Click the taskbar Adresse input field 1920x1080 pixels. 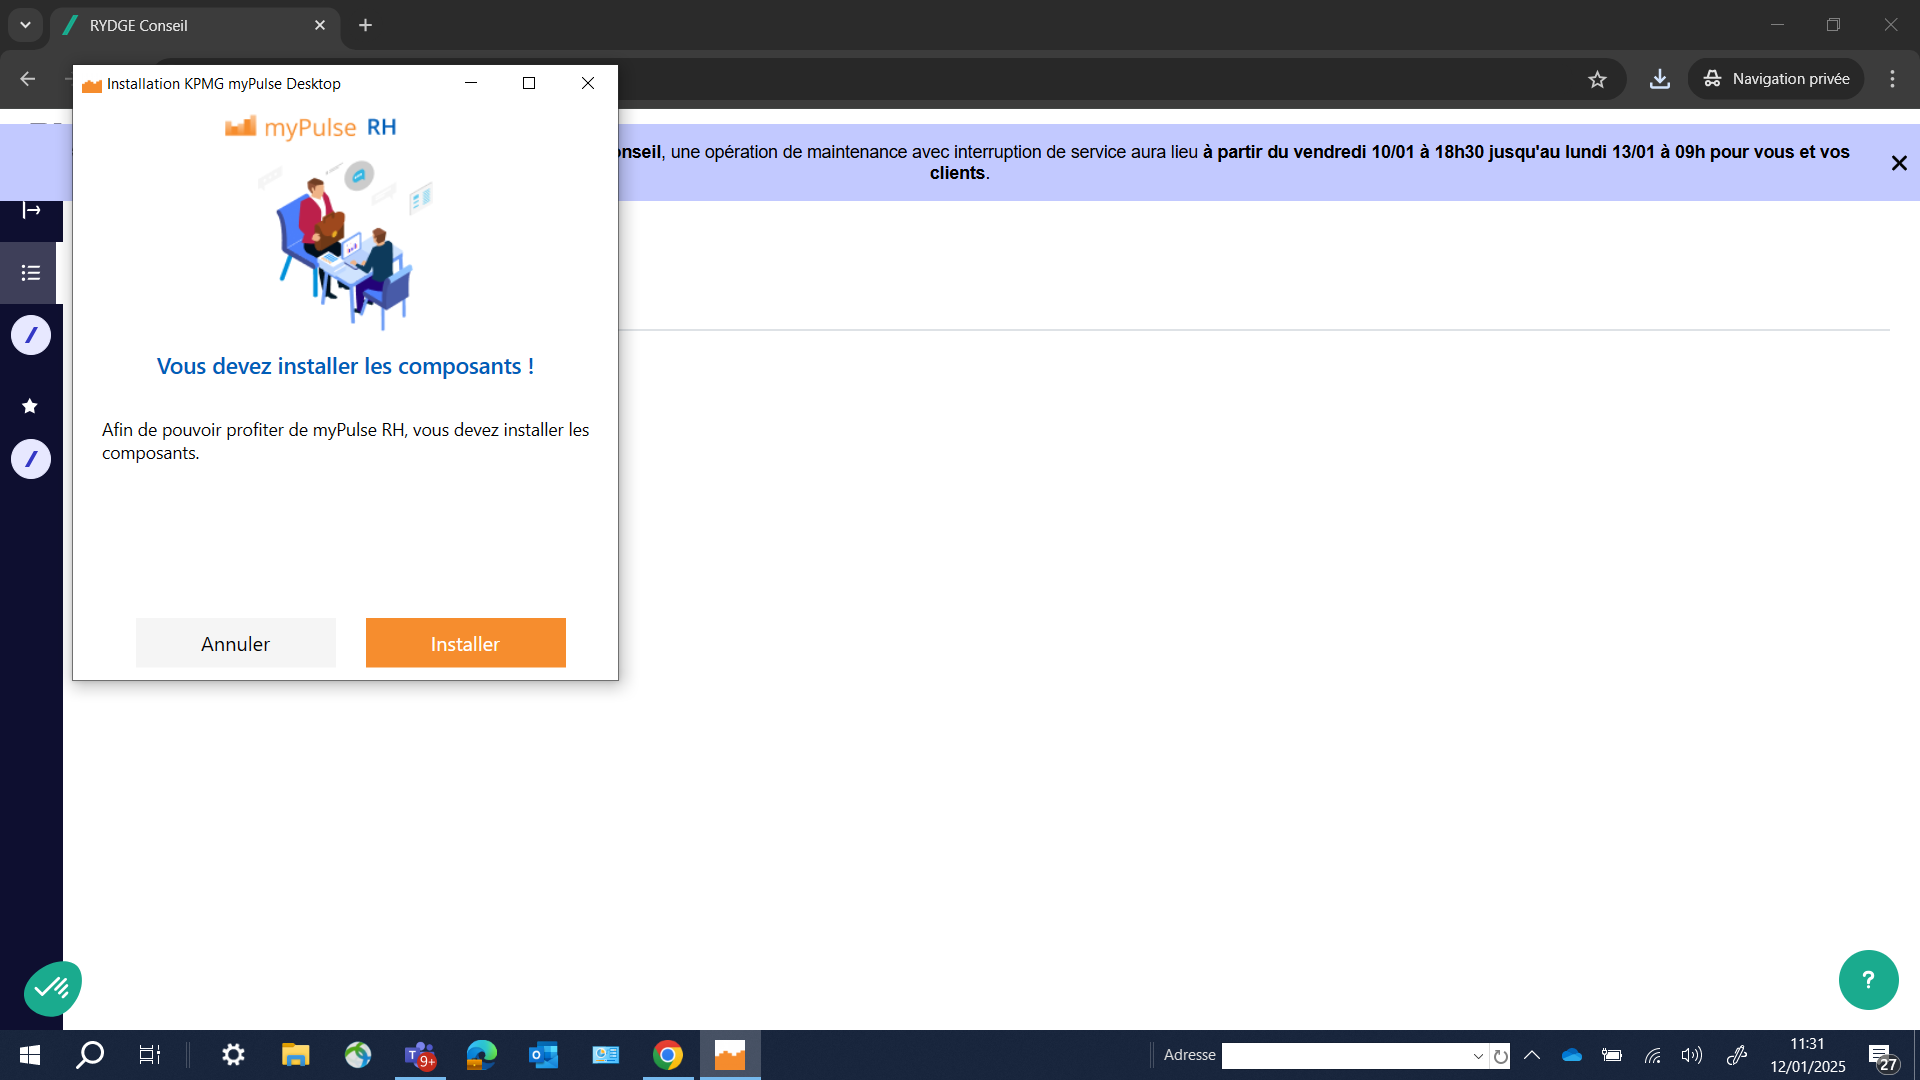pyautogui.click(x=1345, y=1056)
